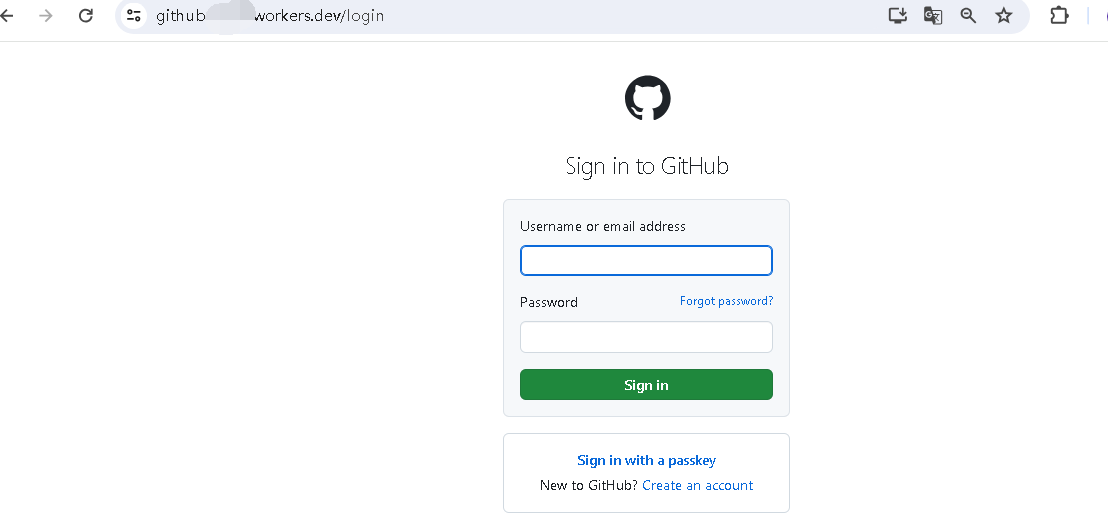Click the Sign in to GitHub heading
This screenshot has height=531, width=1108.
[647, 166]
